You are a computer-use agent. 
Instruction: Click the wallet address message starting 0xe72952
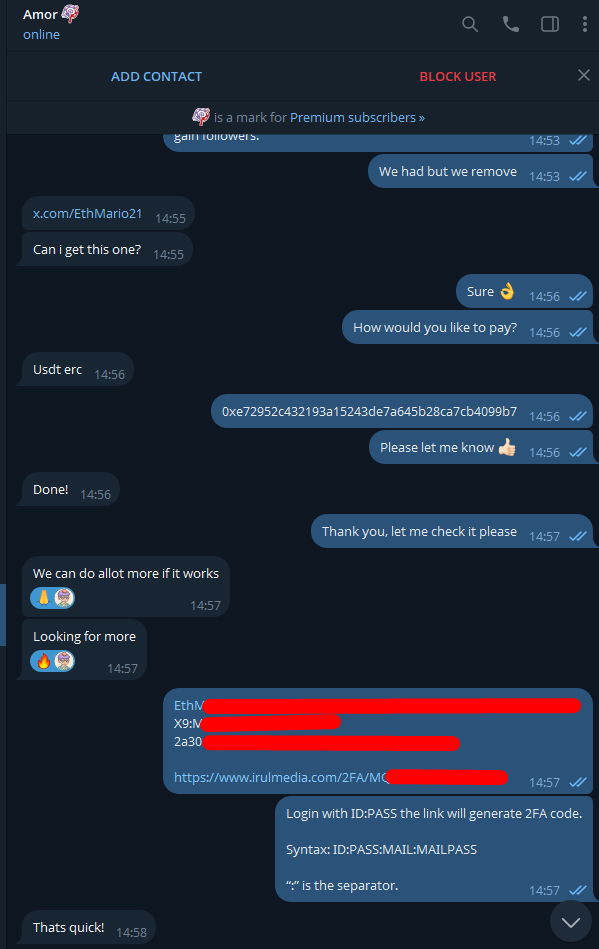click(402, 412)
